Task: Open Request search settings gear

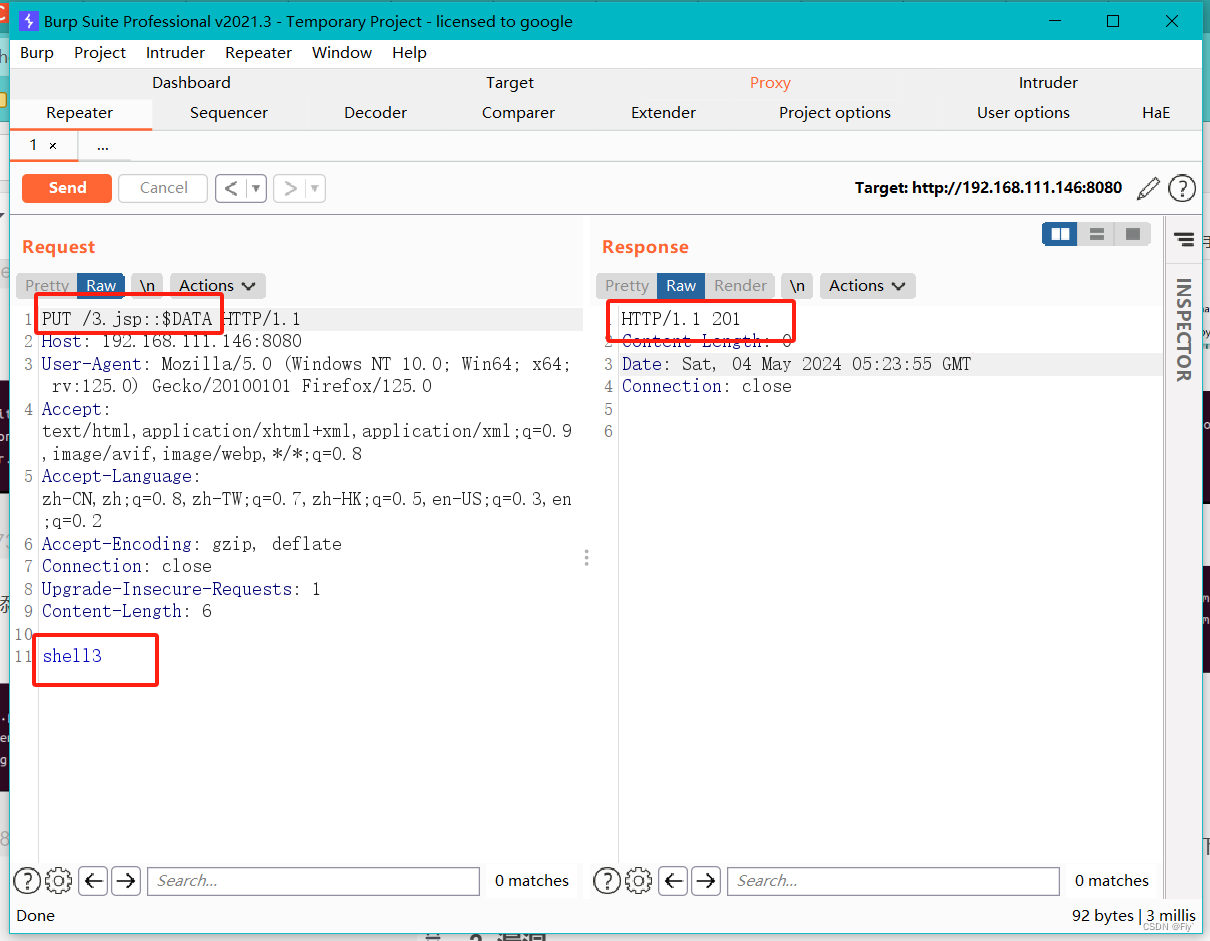Action: coord(59,881)
